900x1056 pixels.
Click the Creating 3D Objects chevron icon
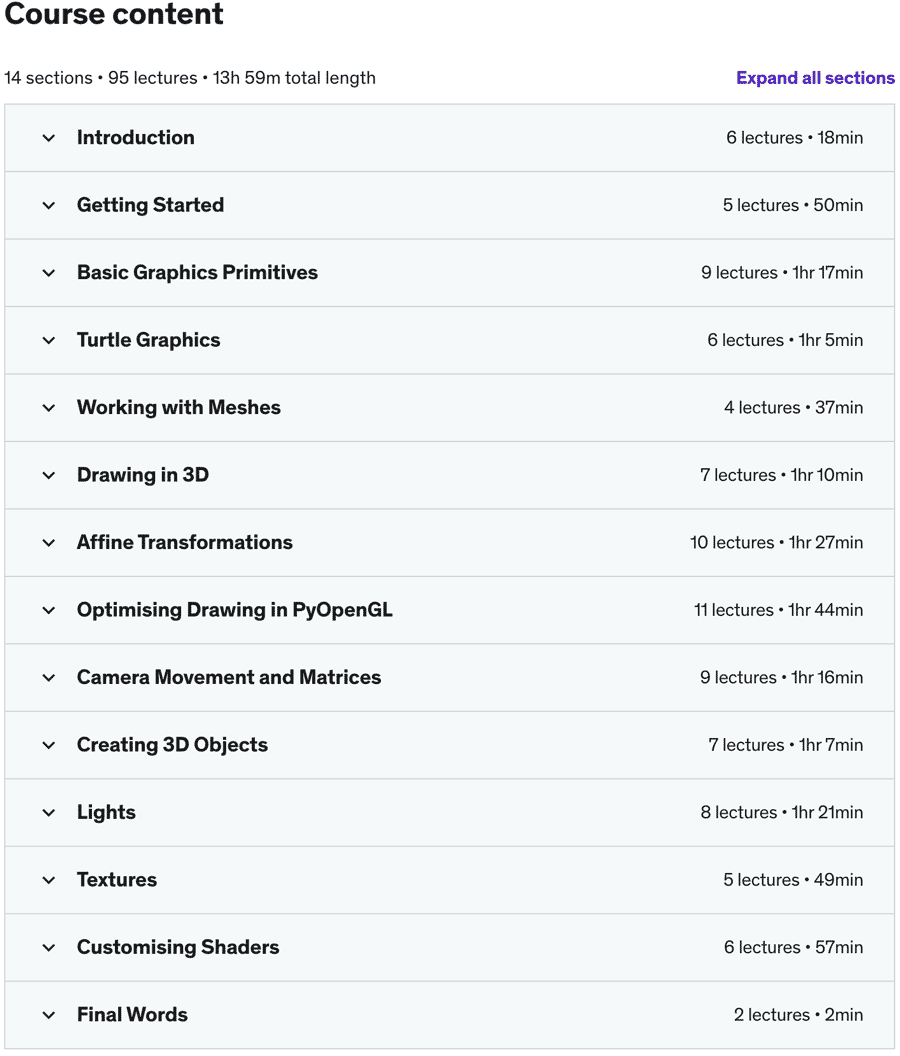coord(49,745)
